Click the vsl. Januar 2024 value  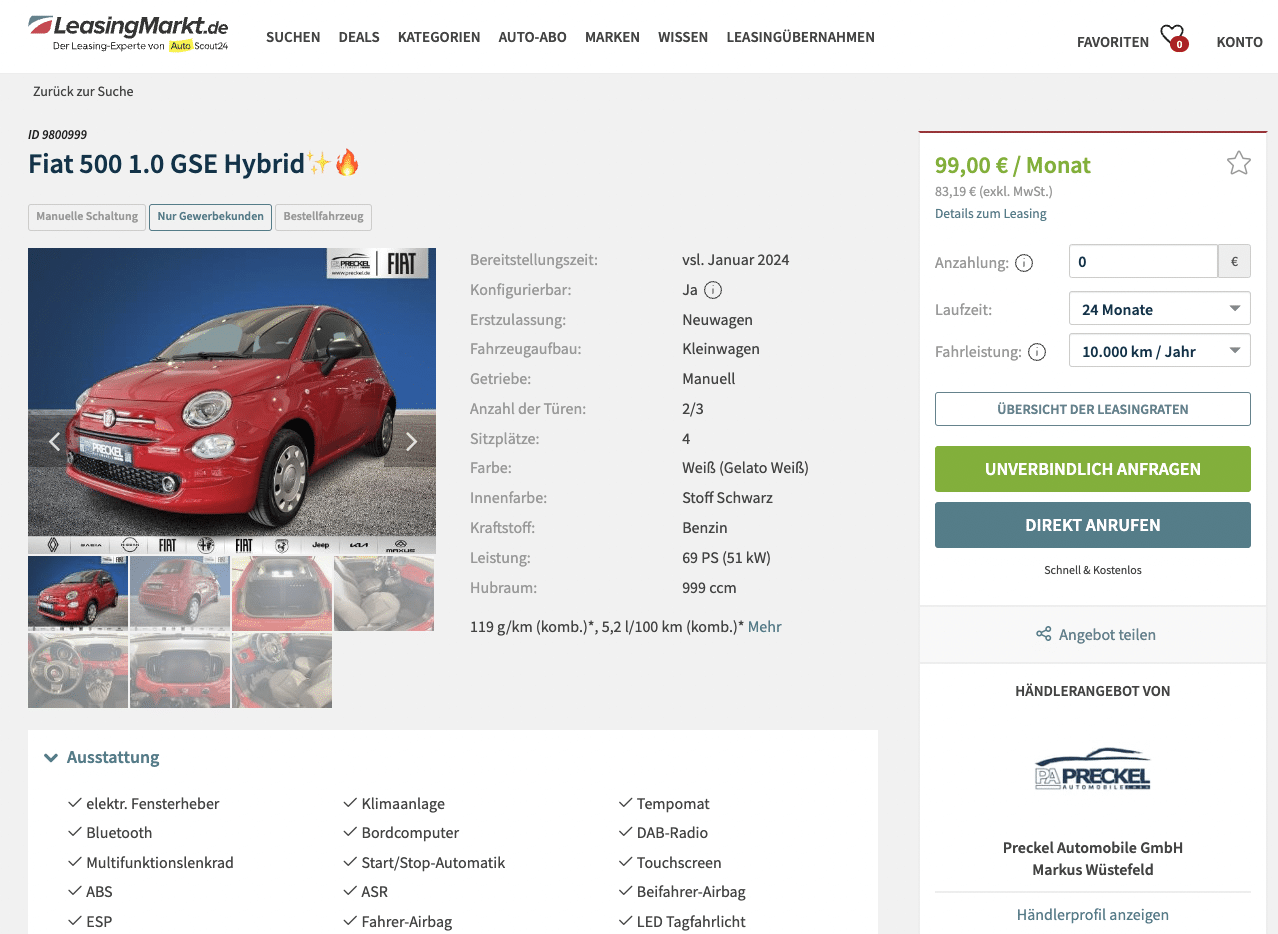tap(736, 260)
